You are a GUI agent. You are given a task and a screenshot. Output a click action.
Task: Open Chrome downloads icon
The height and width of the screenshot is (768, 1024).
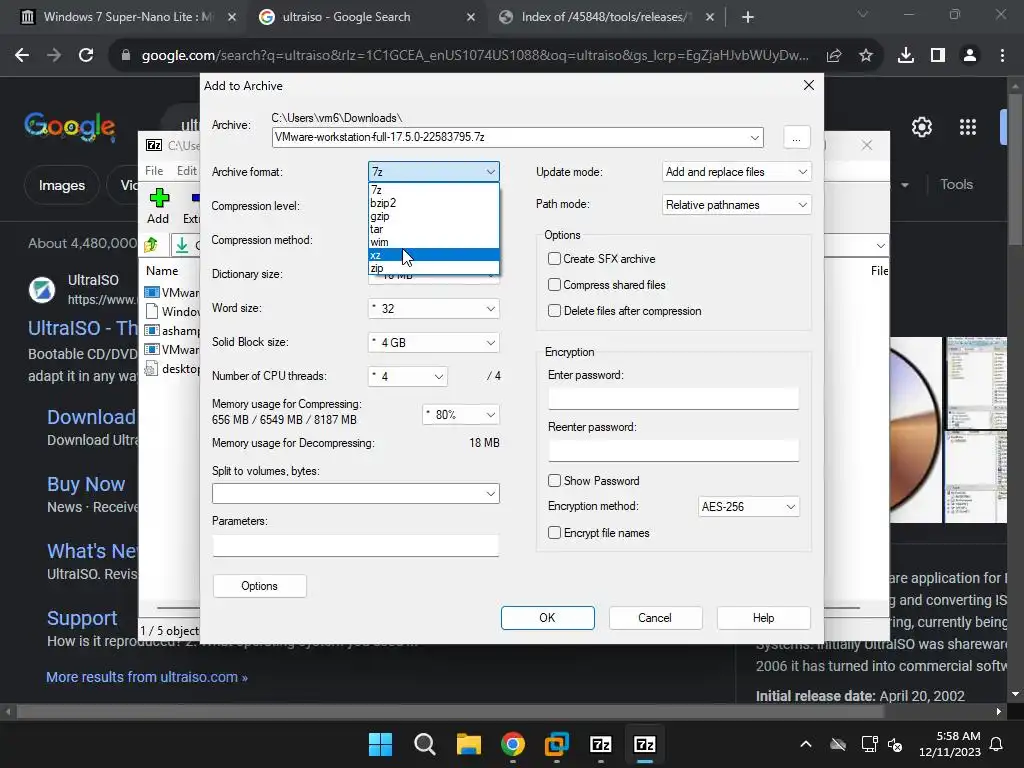(906, 56)
